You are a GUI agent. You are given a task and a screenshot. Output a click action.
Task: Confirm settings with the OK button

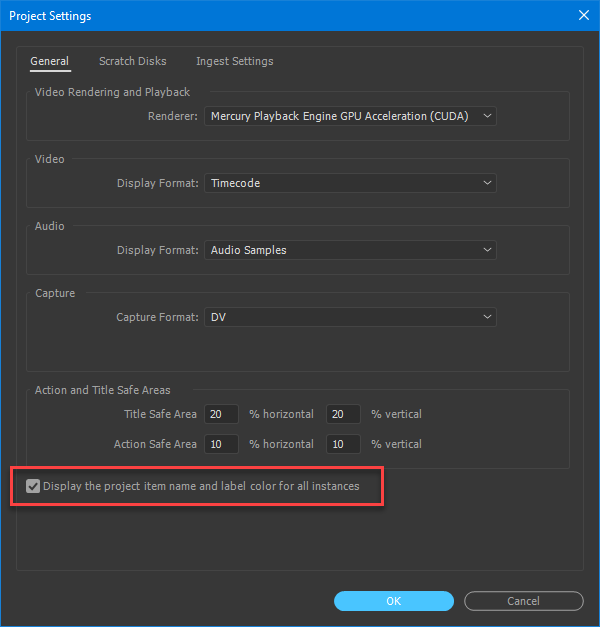coord(394,601)
